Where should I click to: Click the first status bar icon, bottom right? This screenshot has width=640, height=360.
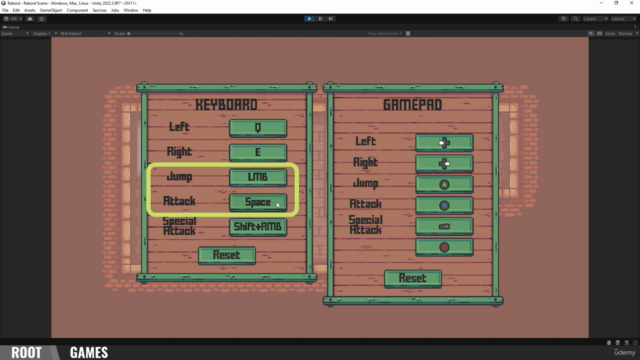tap(609, 343)
